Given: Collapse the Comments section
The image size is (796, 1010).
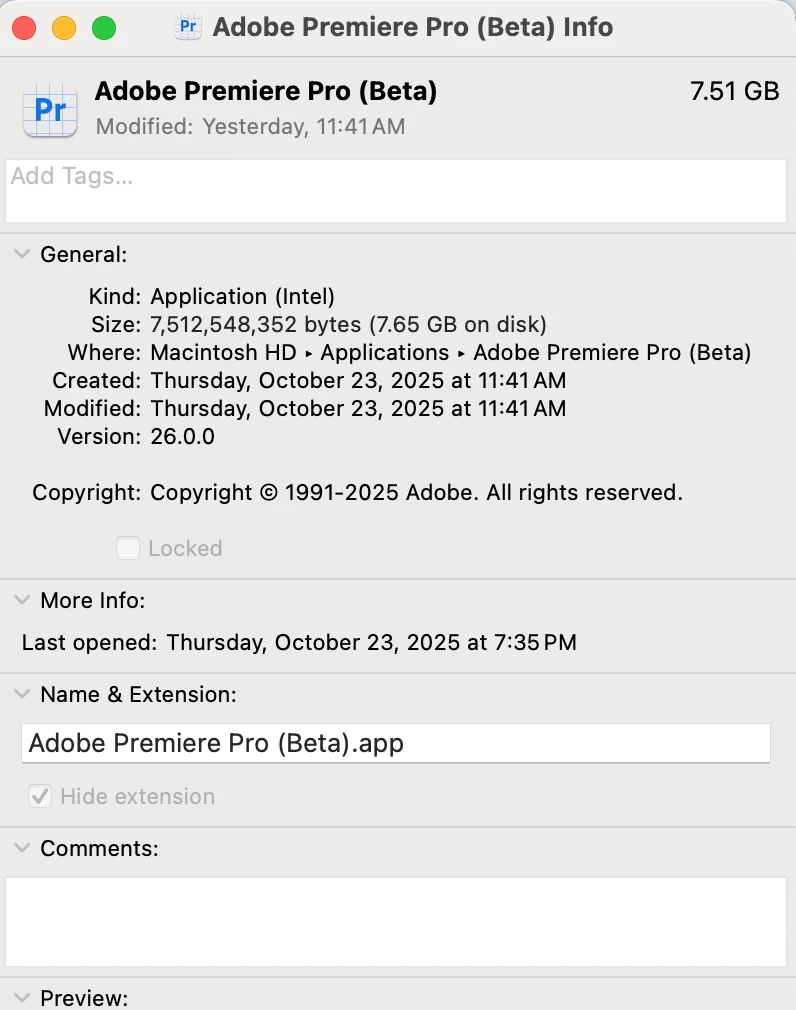Looking at the screenshot, I should coord(22,848).
